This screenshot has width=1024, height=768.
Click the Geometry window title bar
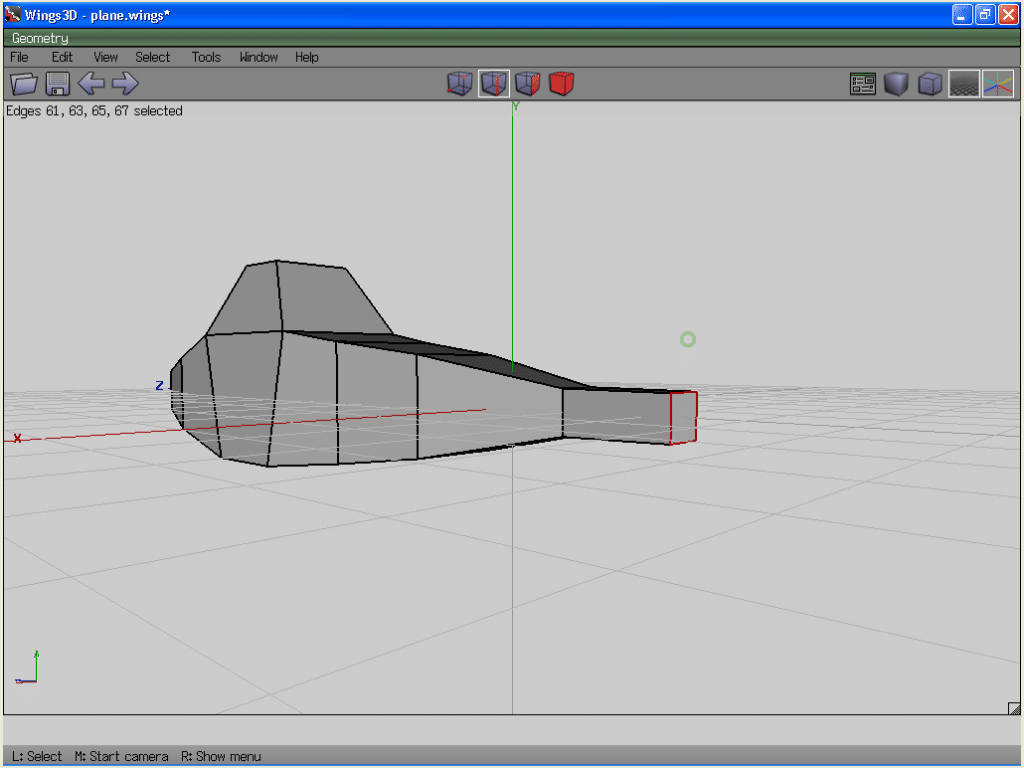click(500, 38)
